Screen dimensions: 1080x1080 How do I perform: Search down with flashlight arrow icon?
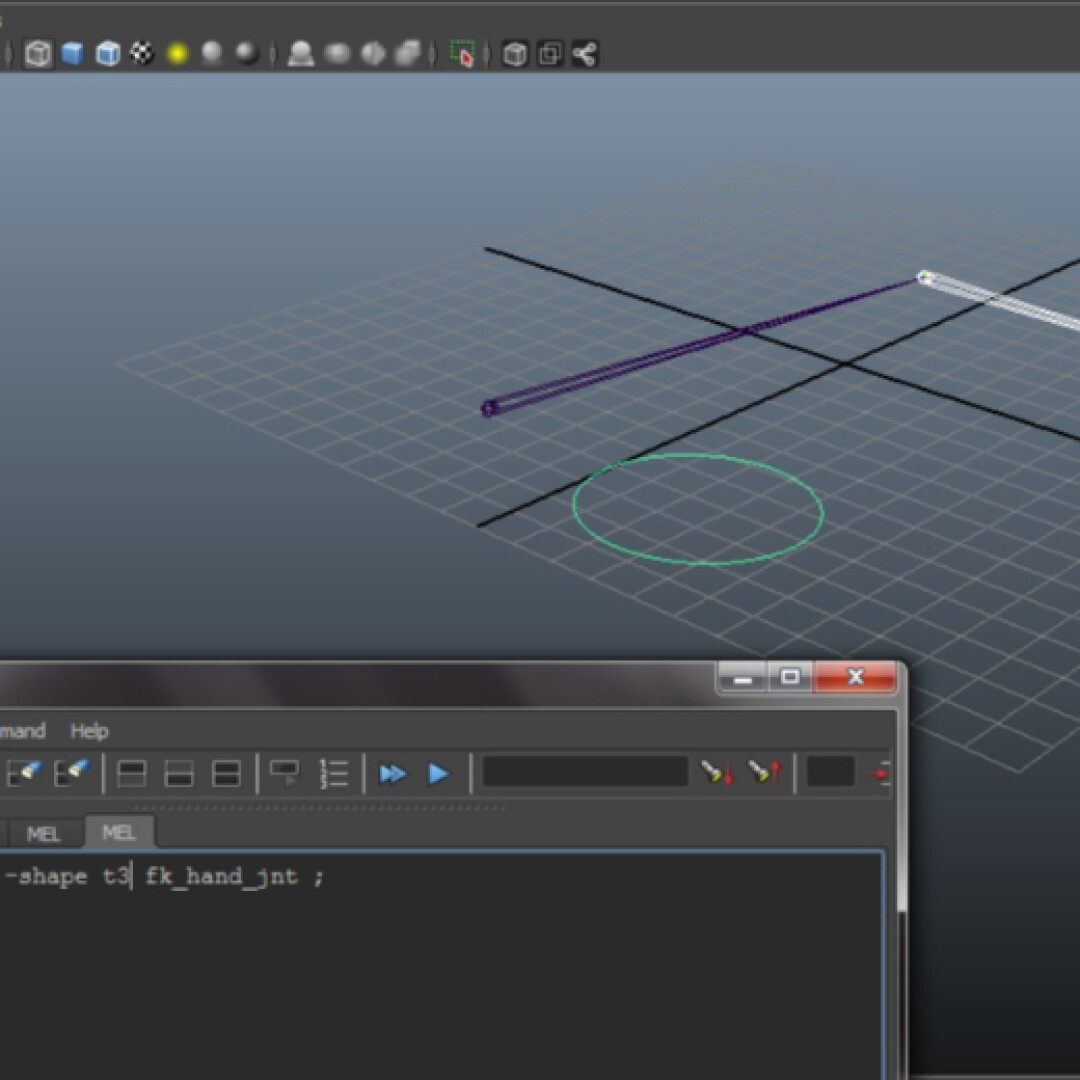click(x=716, y=773)
